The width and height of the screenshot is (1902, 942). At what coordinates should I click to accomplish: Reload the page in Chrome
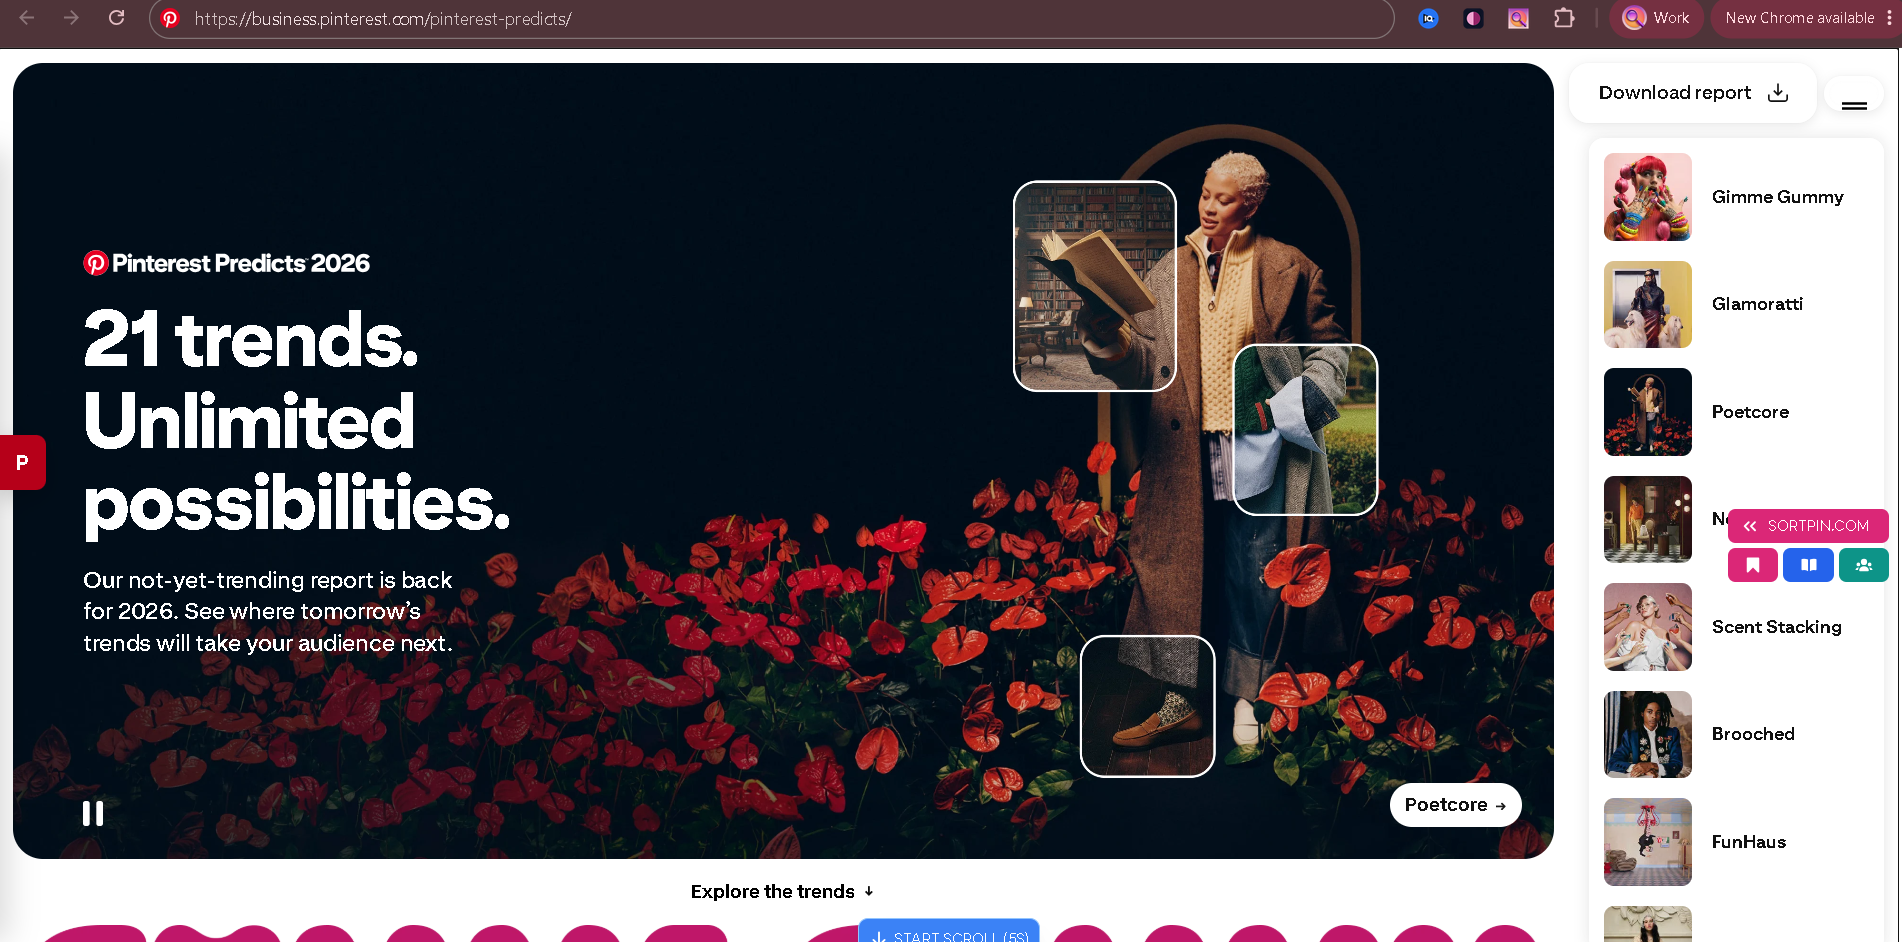click(x=116, y=18)
